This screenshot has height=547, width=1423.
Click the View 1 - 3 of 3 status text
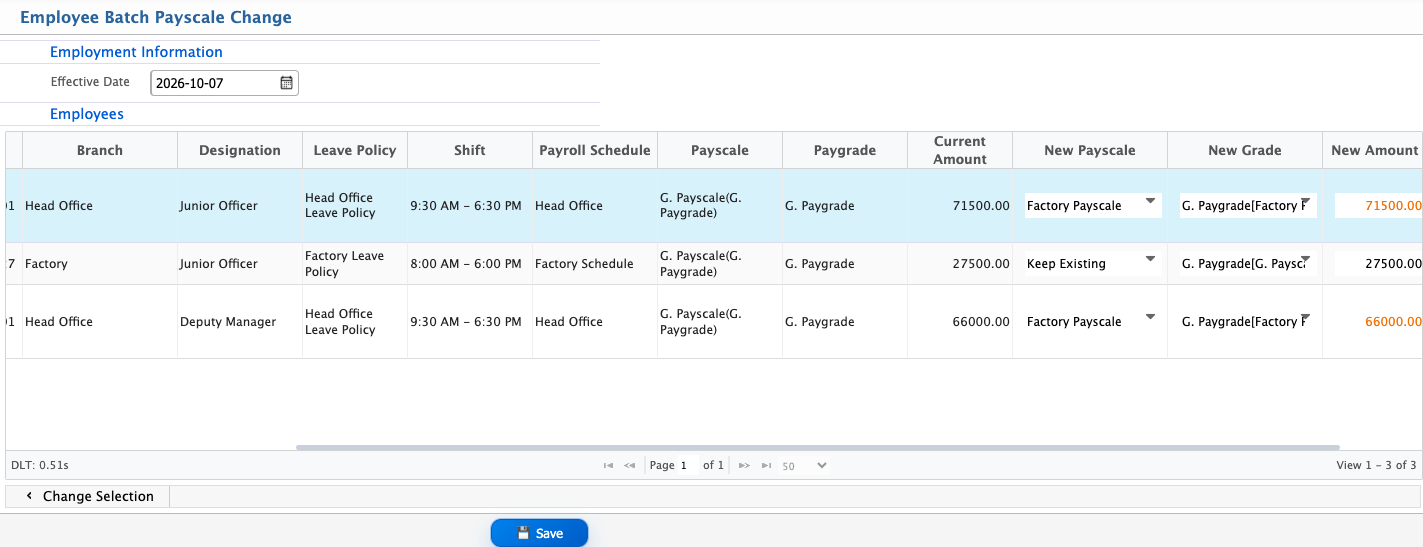coord(1376,465)
